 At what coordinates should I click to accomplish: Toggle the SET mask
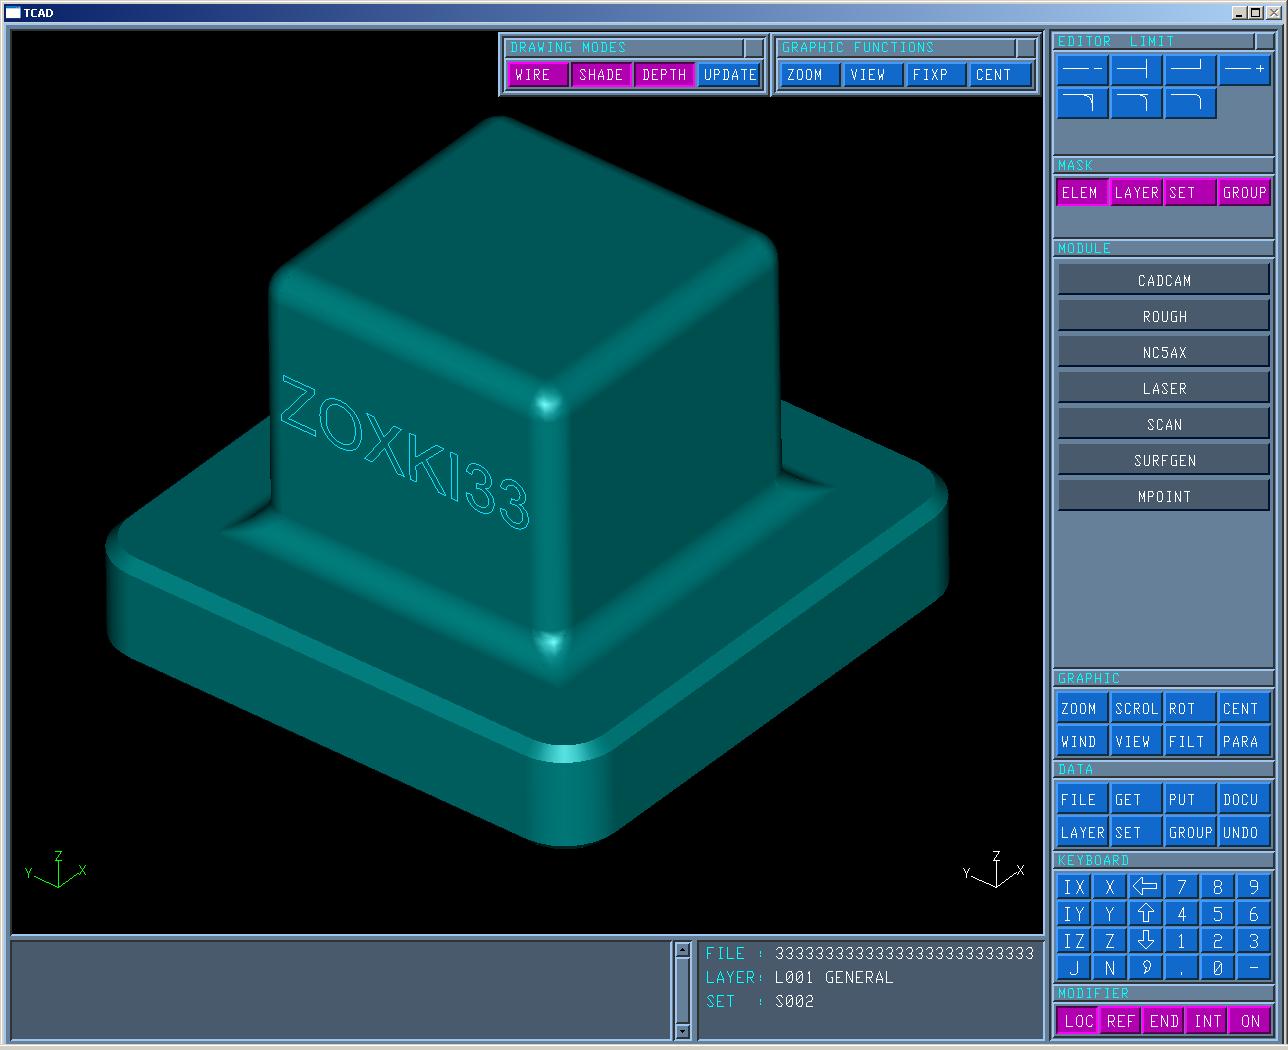tap(1190, 193)
